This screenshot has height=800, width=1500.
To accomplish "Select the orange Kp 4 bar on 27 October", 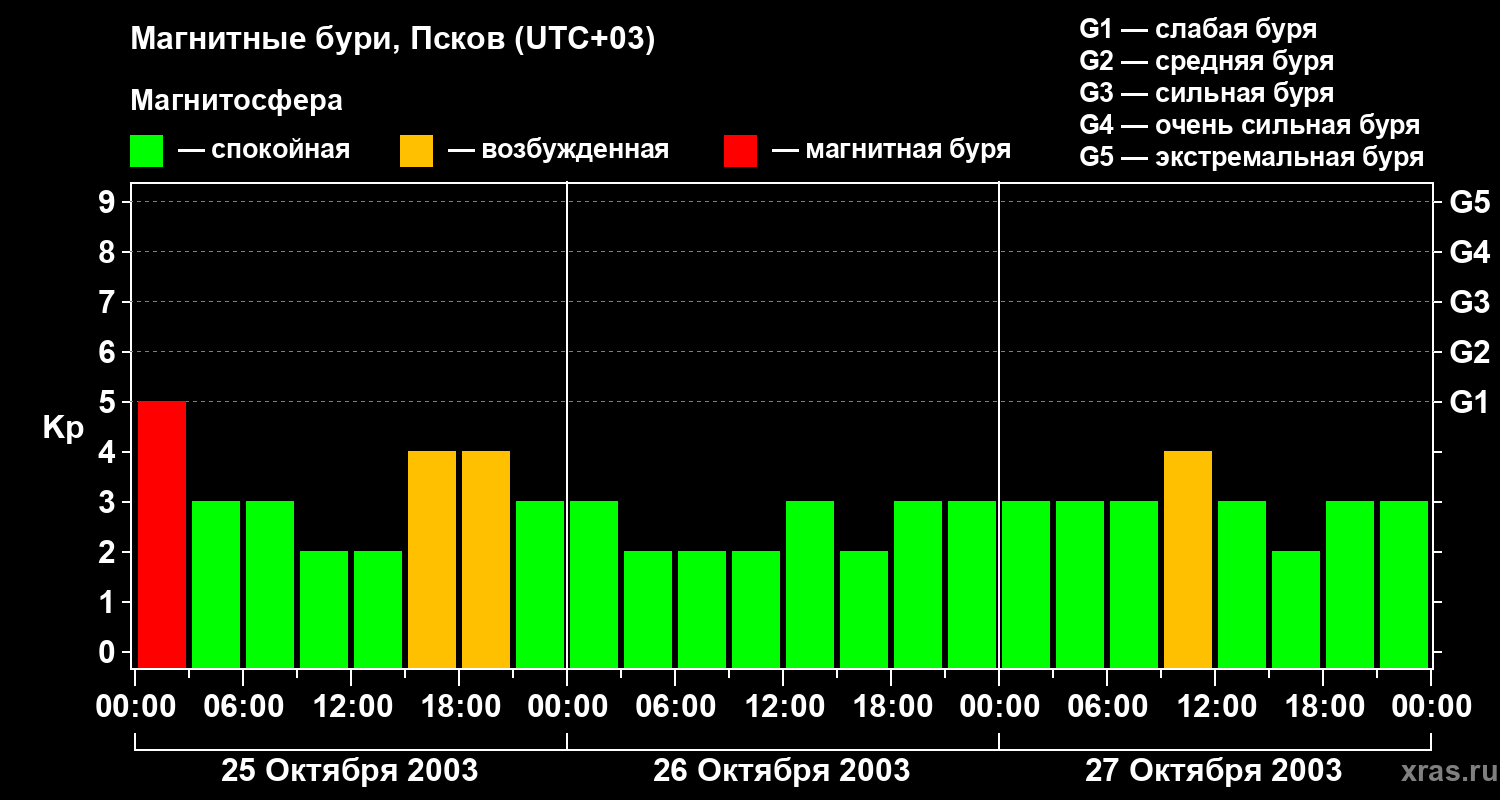I will (1188, 560).
